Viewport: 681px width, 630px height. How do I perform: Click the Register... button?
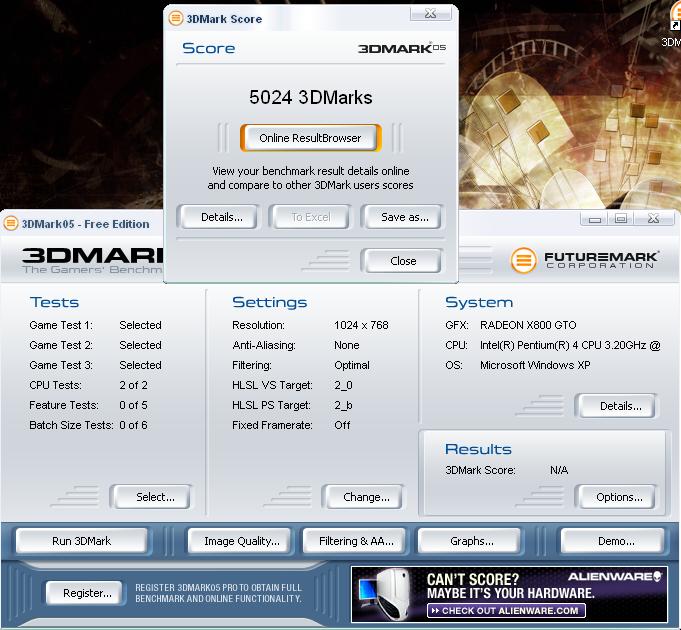click(x=87, y=593)
